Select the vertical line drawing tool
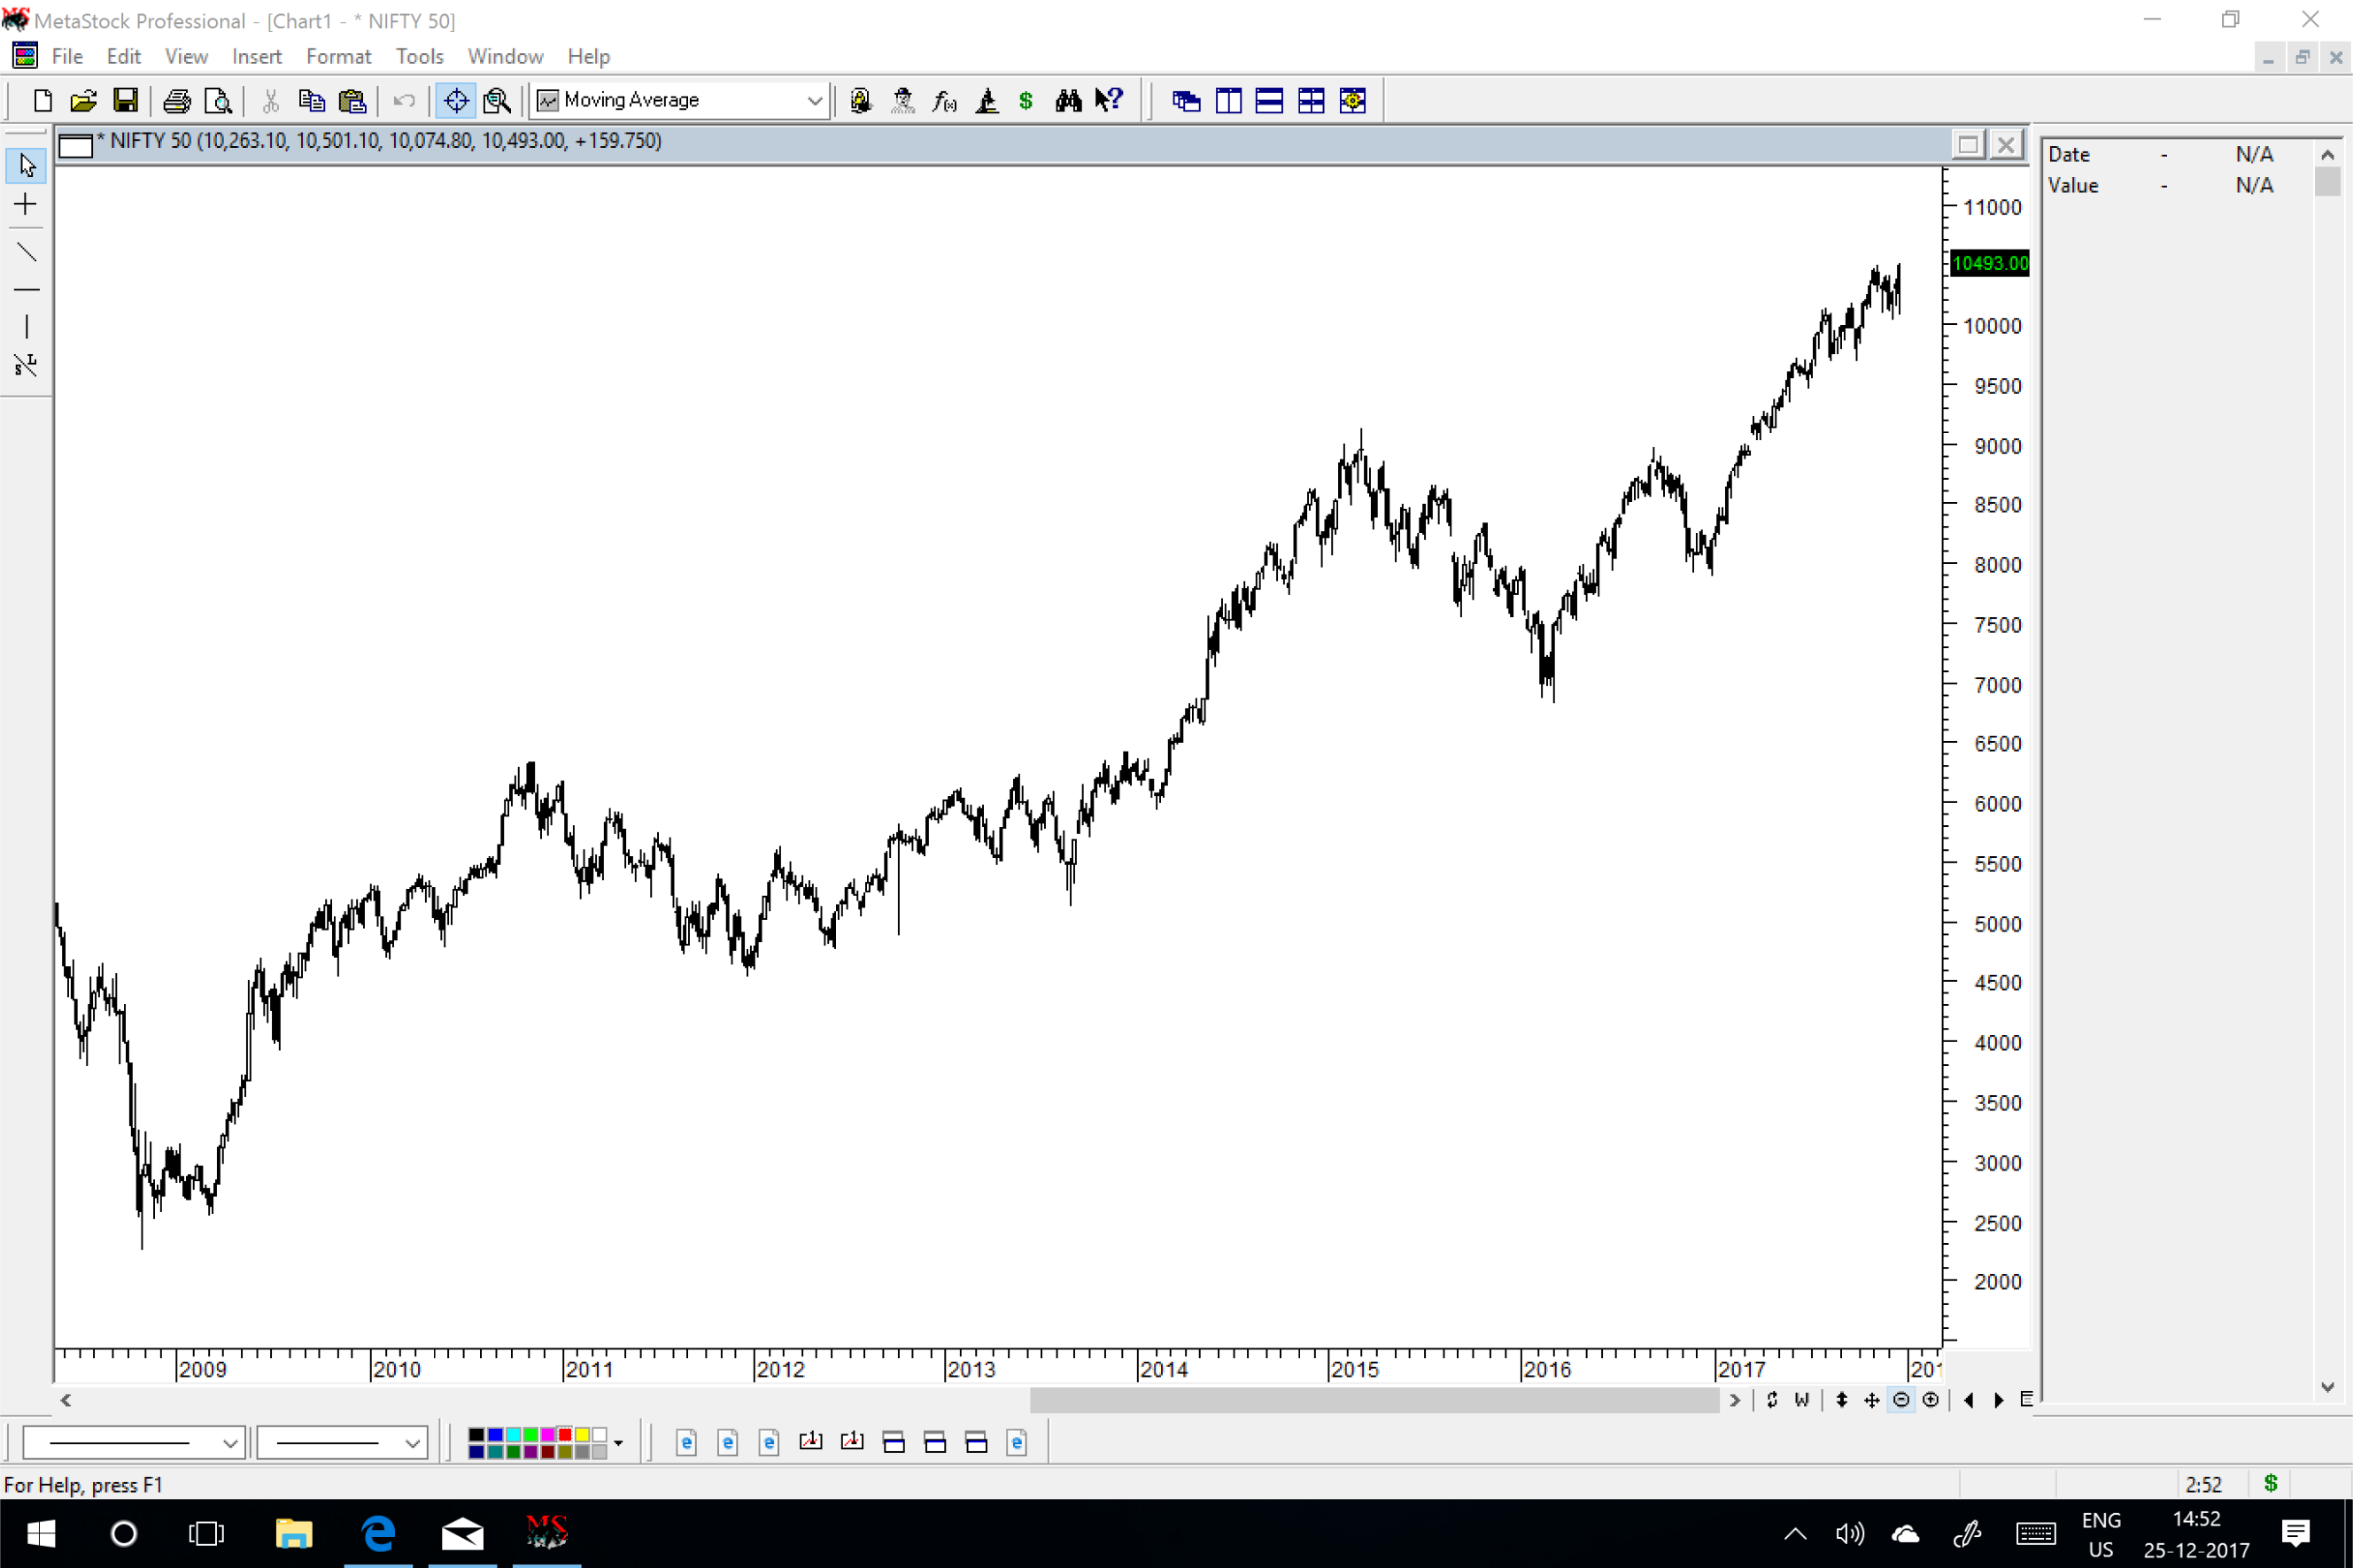 coord(26,326)
